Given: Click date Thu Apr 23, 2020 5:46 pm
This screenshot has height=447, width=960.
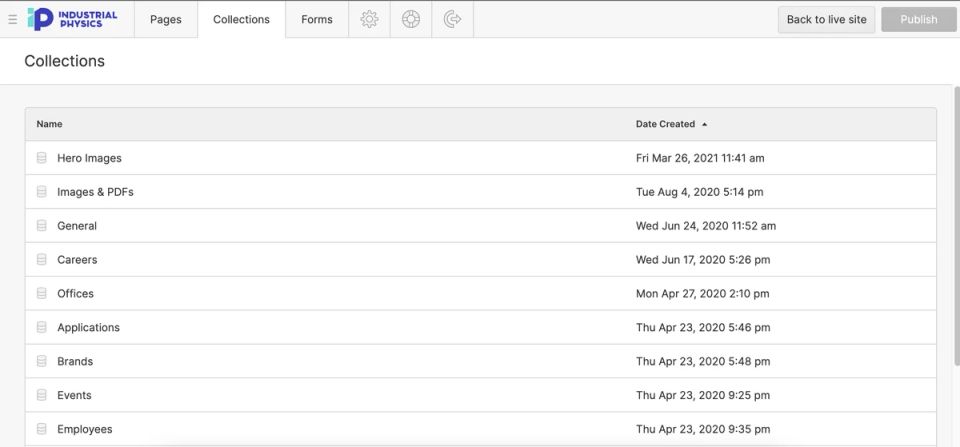Looking at the screenshot, I should click(703, 328).
